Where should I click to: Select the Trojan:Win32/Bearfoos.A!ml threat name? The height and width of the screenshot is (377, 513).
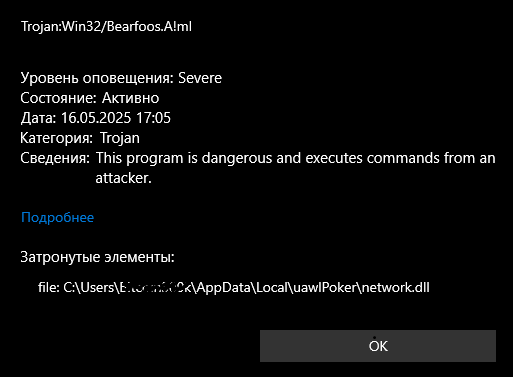click(x=106, y=26)
